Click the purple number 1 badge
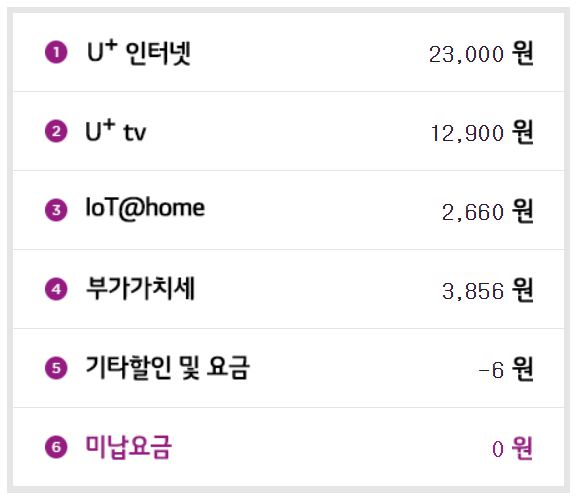This screenshot has width=578, height=503. [56, 52]
